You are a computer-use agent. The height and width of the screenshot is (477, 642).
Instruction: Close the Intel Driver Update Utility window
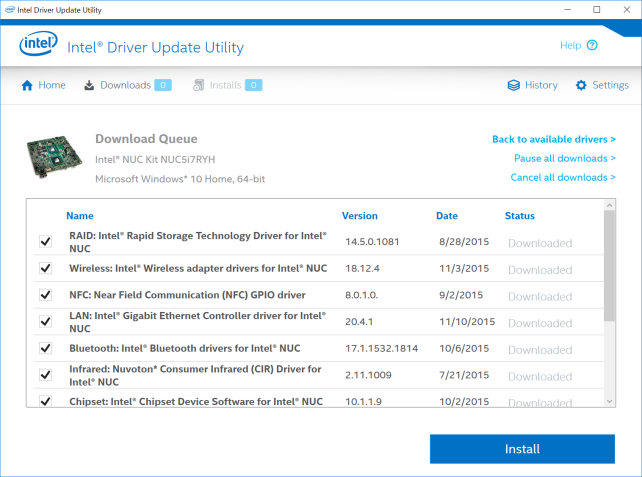pyautogui.click(x=627, y=9)
